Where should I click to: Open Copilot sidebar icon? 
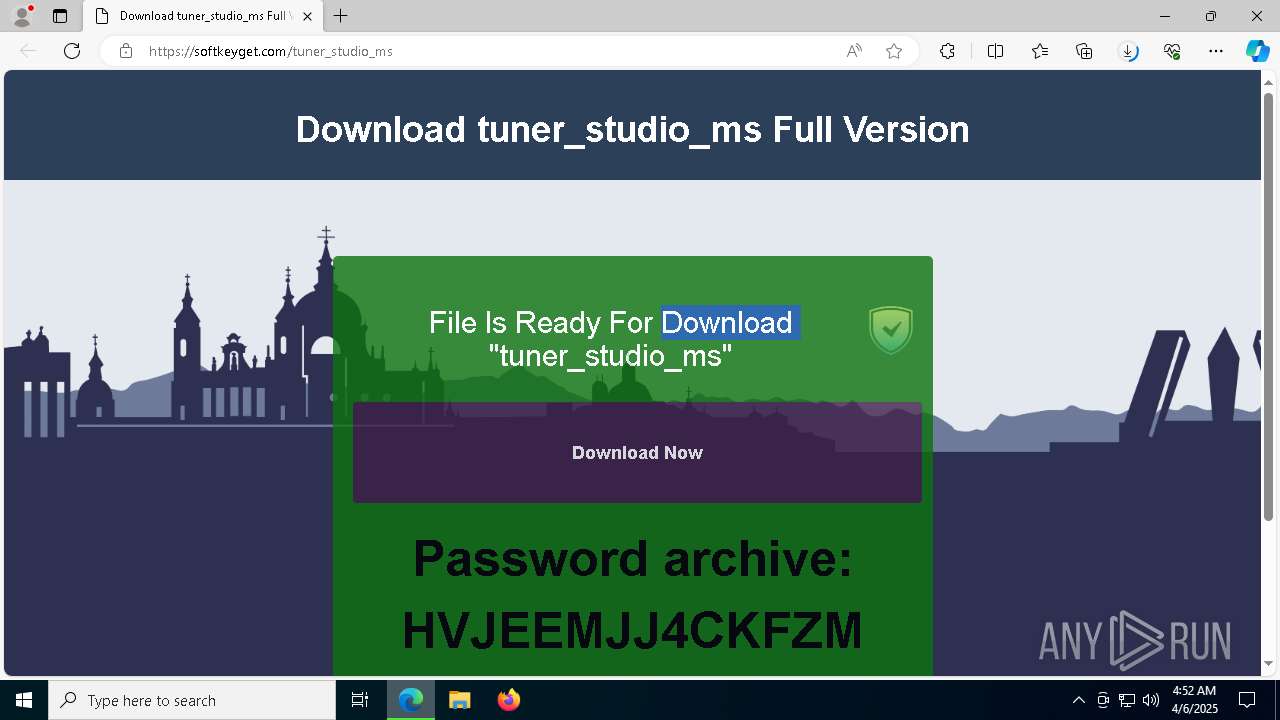1257,51
